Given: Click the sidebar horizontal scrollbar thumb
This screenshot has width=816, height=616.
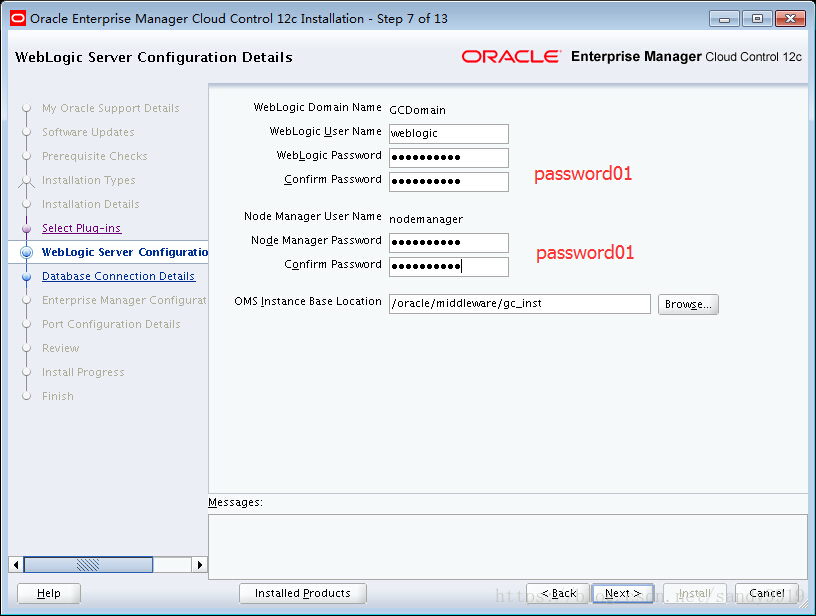Looking at the screenshot, I should pos(88,565).
